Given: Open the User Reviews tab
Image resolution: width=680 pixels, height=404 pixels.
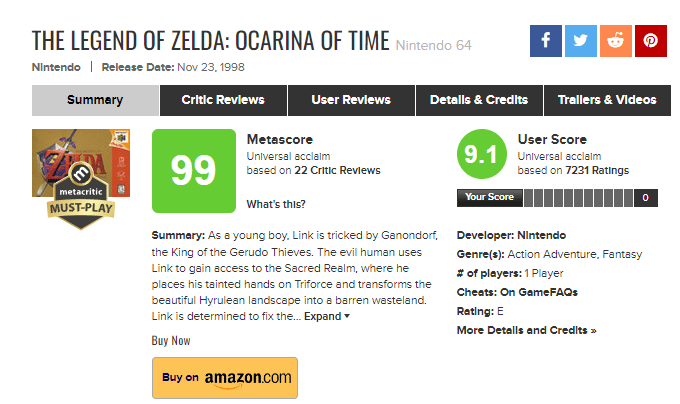Looking at the screenshot, I should click(x=351, y=100).
